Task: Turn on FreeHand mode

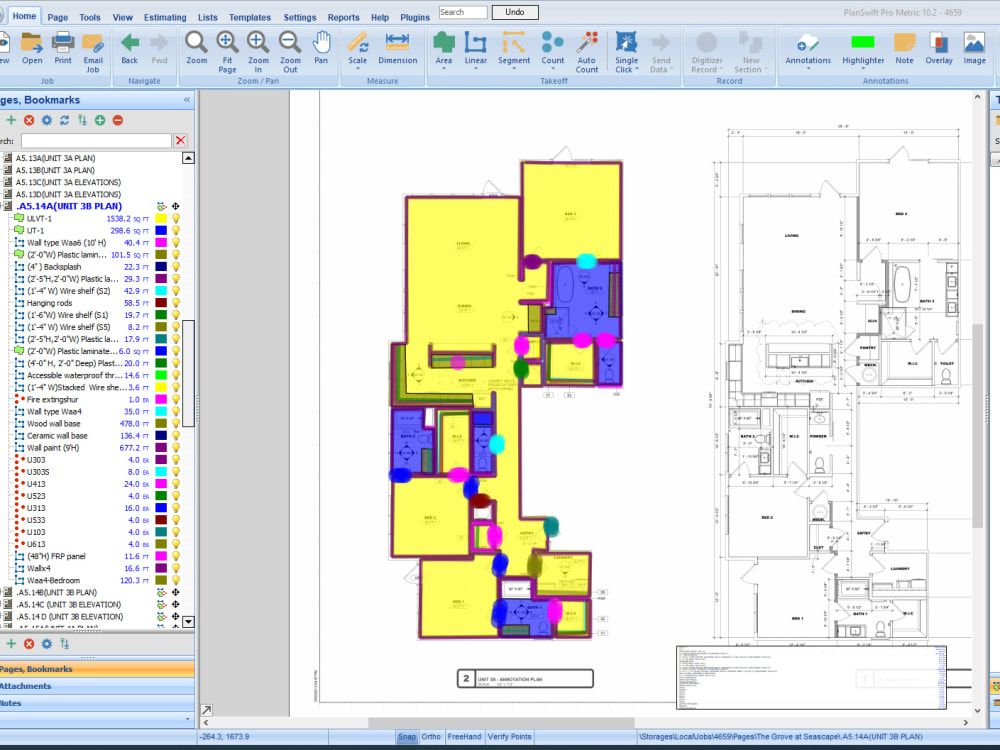Action: tap(464, 736)
